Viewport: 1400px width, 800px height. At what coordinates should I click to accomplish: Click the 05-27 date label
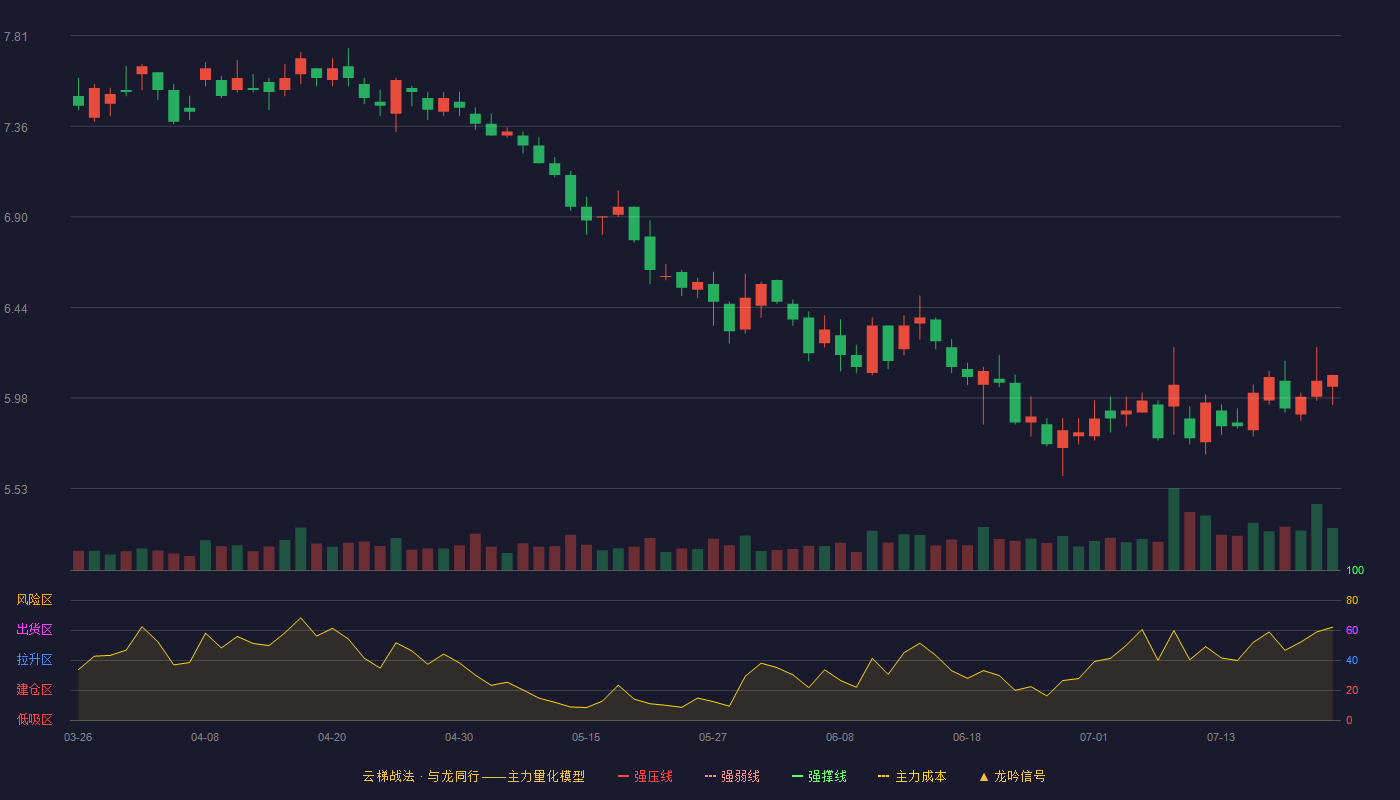tap(713, 737)
